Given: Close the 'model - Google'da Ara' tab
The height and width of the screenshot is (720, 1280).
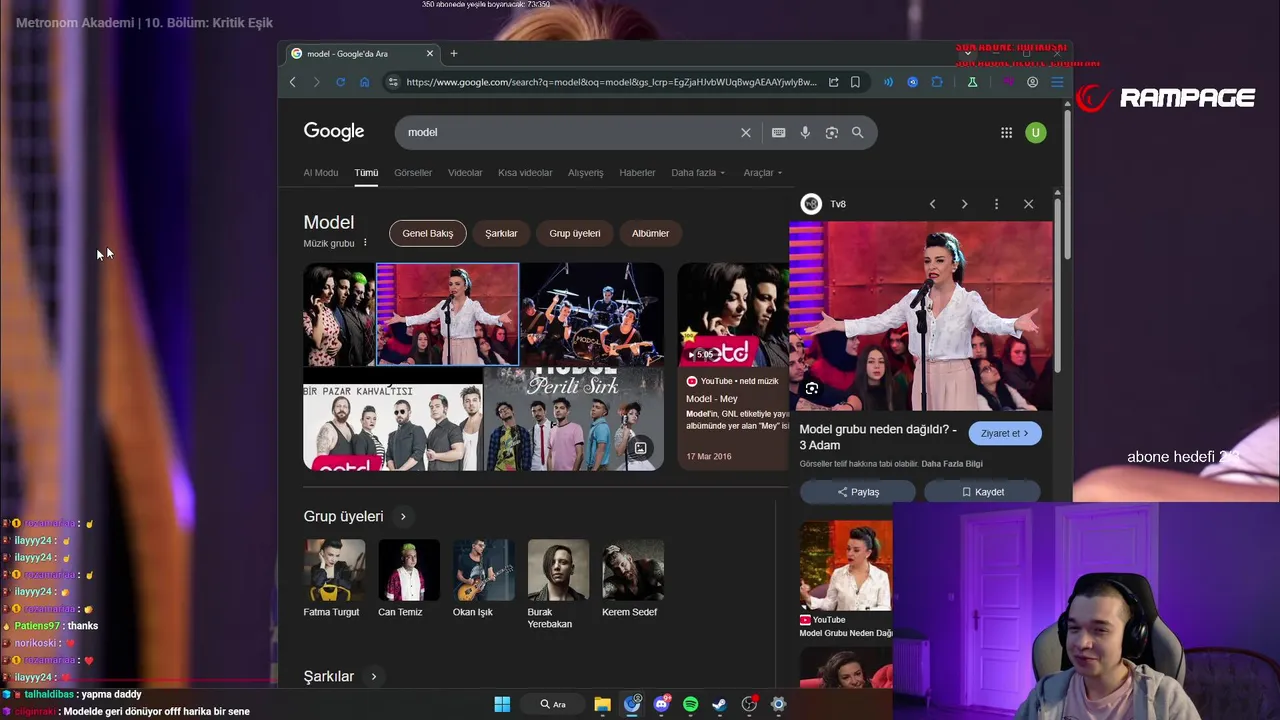Looking at the screenshot, I should (430, 53).
